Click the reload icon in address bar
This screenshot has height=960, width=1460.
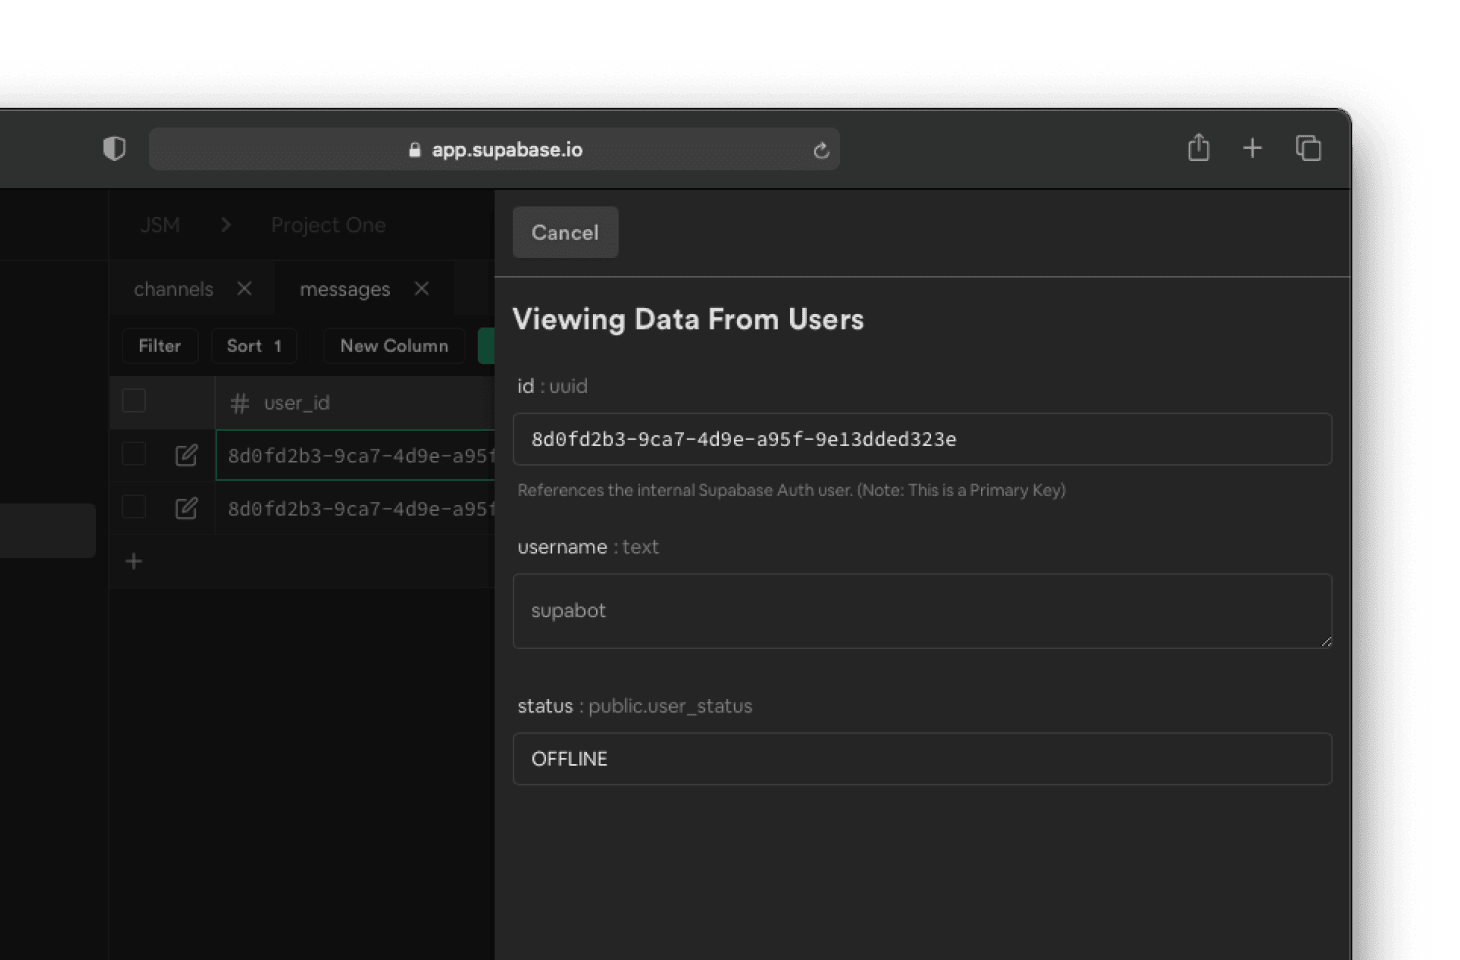(820, 149)
